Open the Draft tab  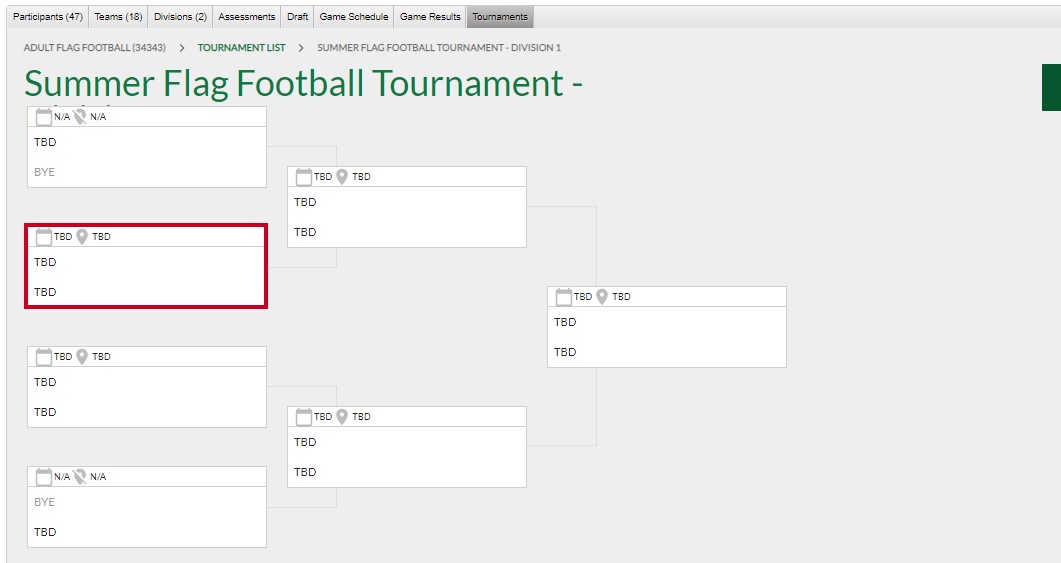298,17
